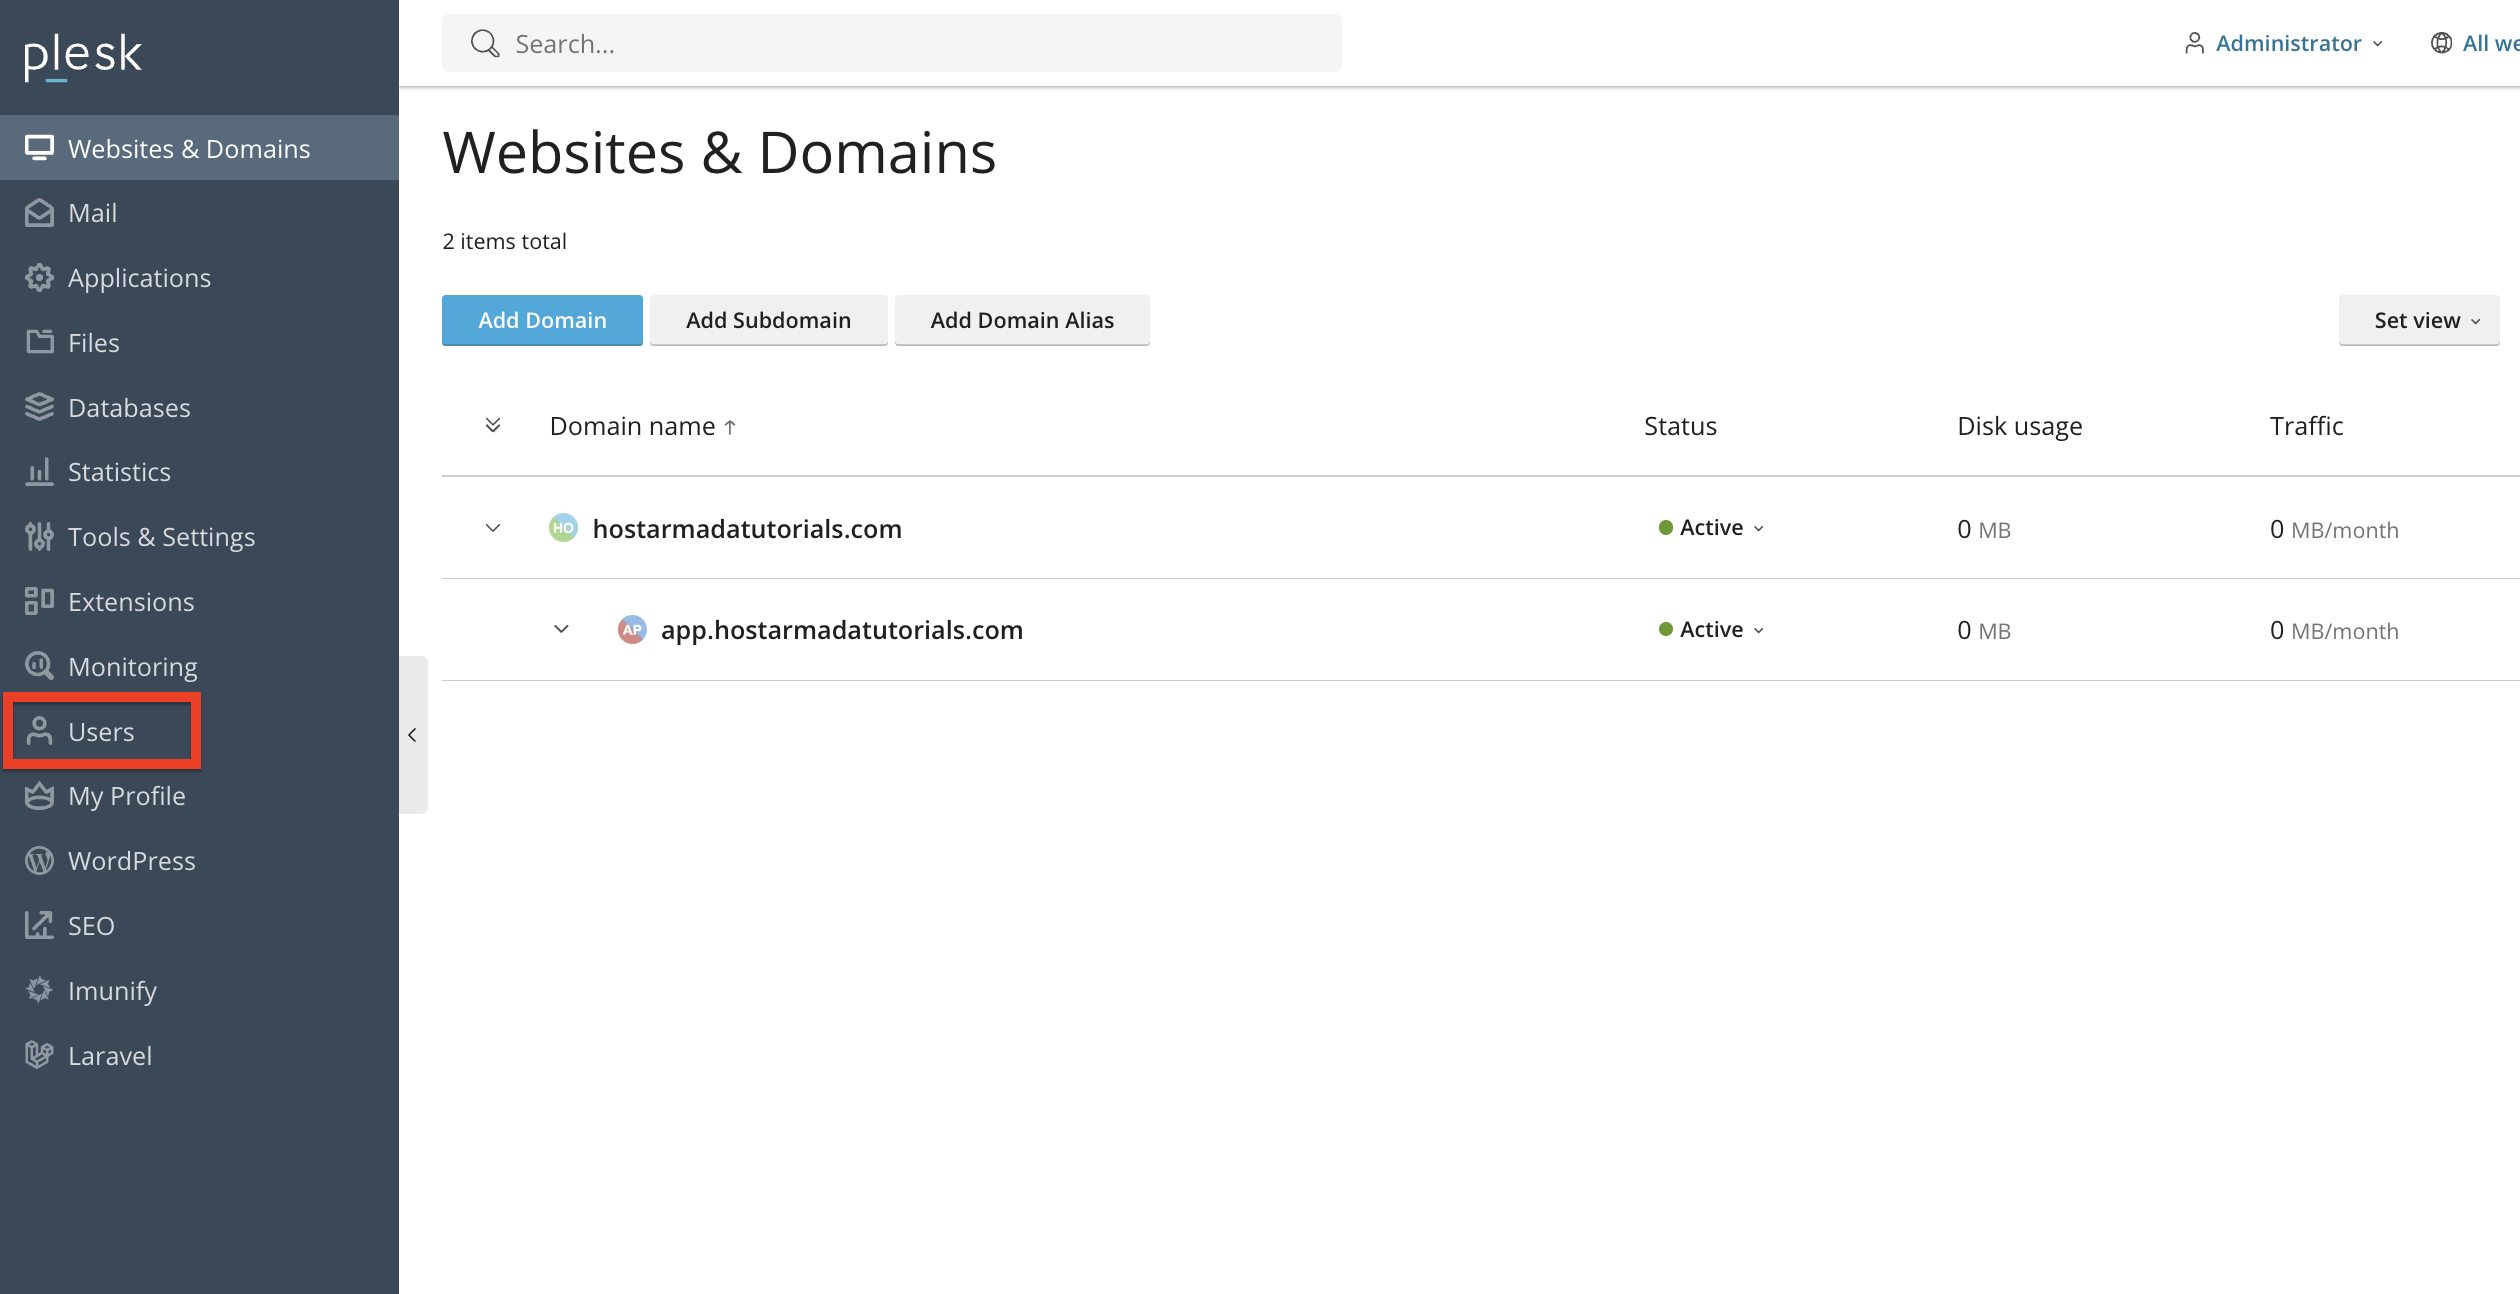Click the Laravel logo icon
This screenshot has height=1294, width=2520.
pyautogui.click(x=39, y=1055)
